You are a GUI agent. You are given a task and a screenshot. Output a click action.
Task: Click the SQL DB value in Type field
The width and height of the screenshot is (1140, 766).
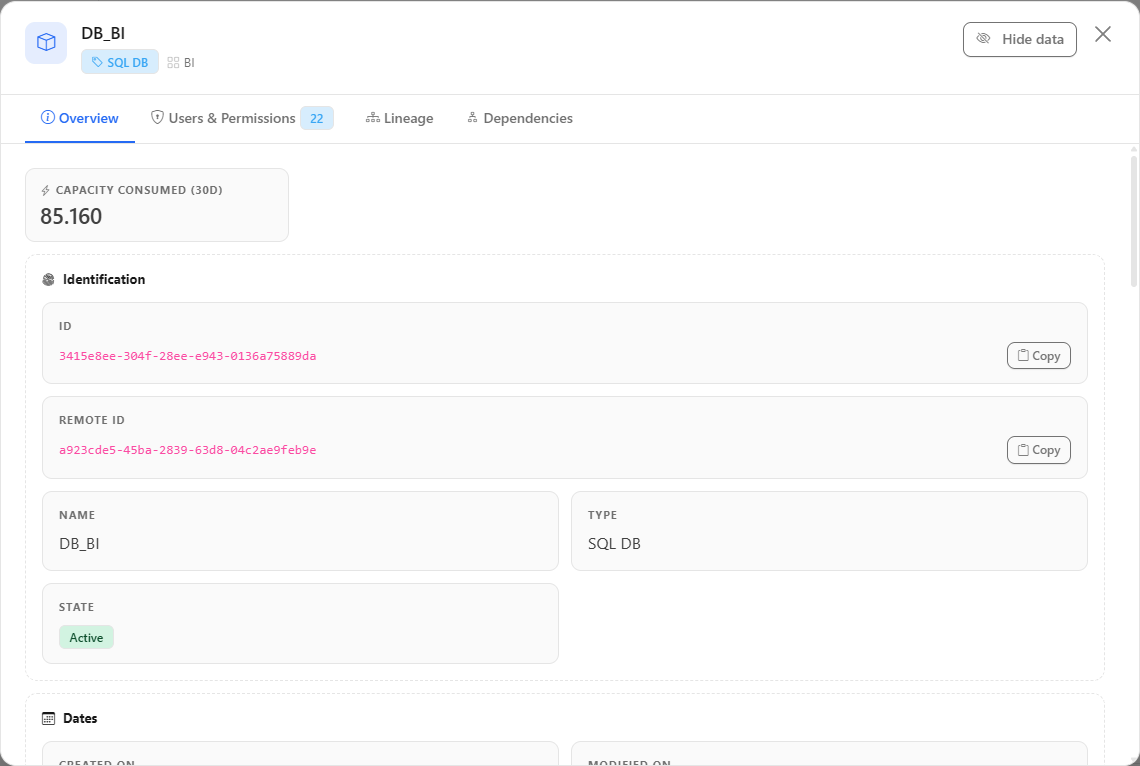pos(614,544)
